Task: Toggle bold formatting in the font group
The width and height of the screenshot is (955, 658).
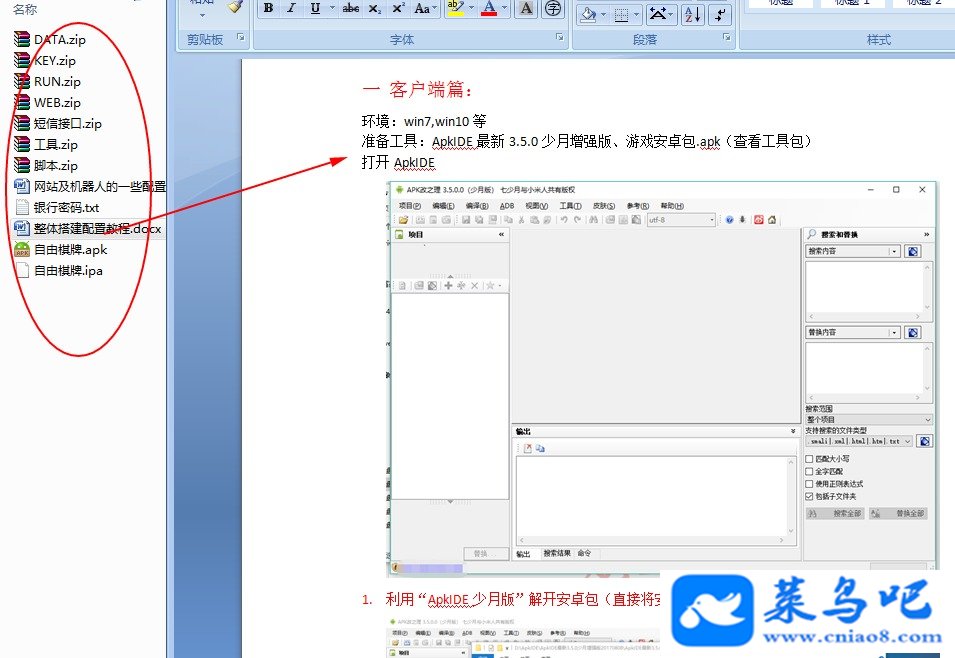Action: tap(269, 8)
